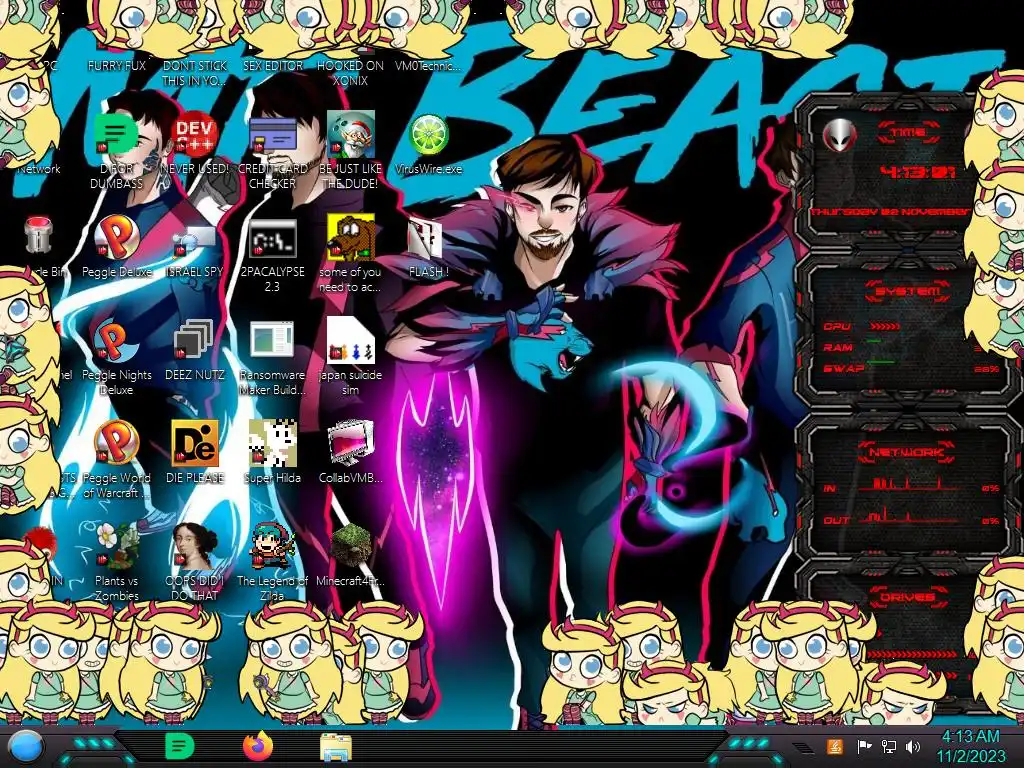Click the TIME header on the widget
This screenshot has height=768, width=1024.
(908, 132)
